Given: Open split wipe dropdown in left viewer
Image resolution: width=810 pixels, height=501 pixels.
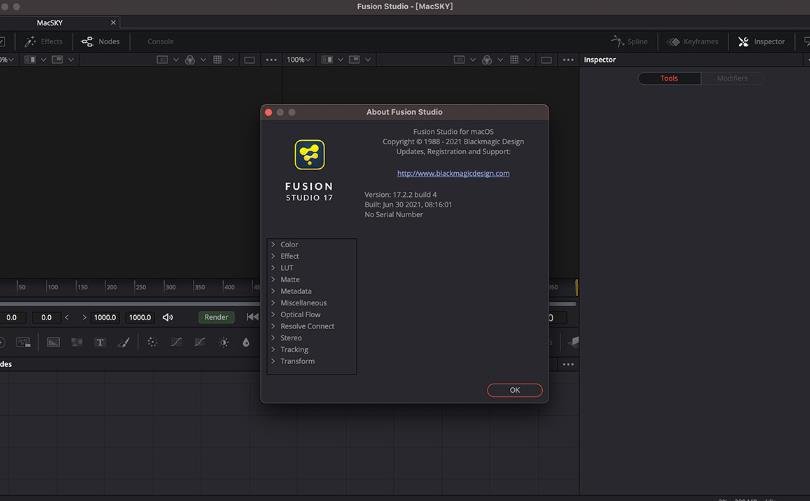Looking at the screenshot, I should 43,60.
